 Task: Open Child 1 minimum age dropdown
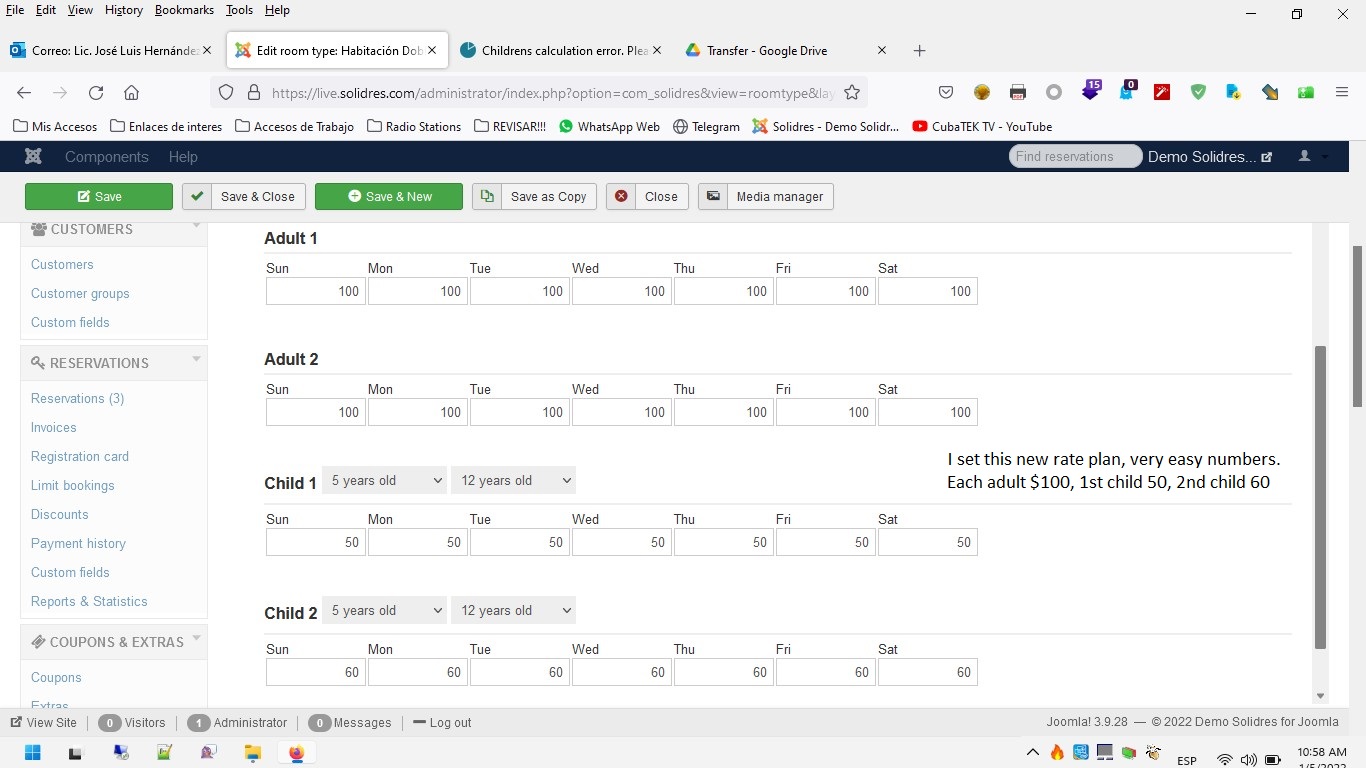(385, 481)
